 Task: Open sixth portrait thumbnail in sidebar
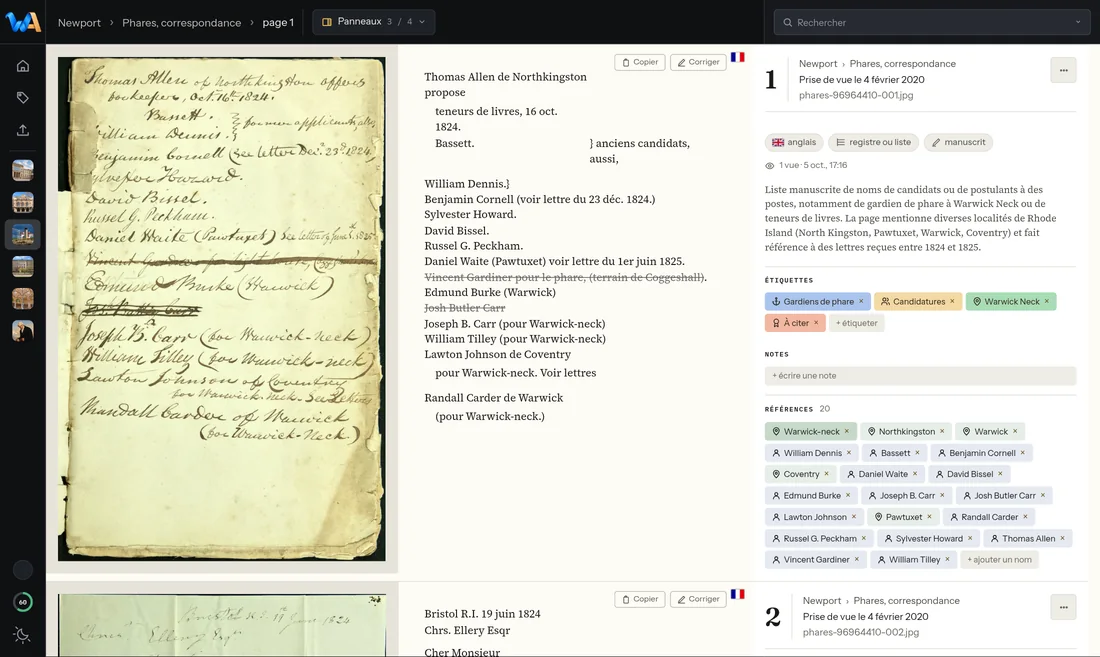[22, 330]
